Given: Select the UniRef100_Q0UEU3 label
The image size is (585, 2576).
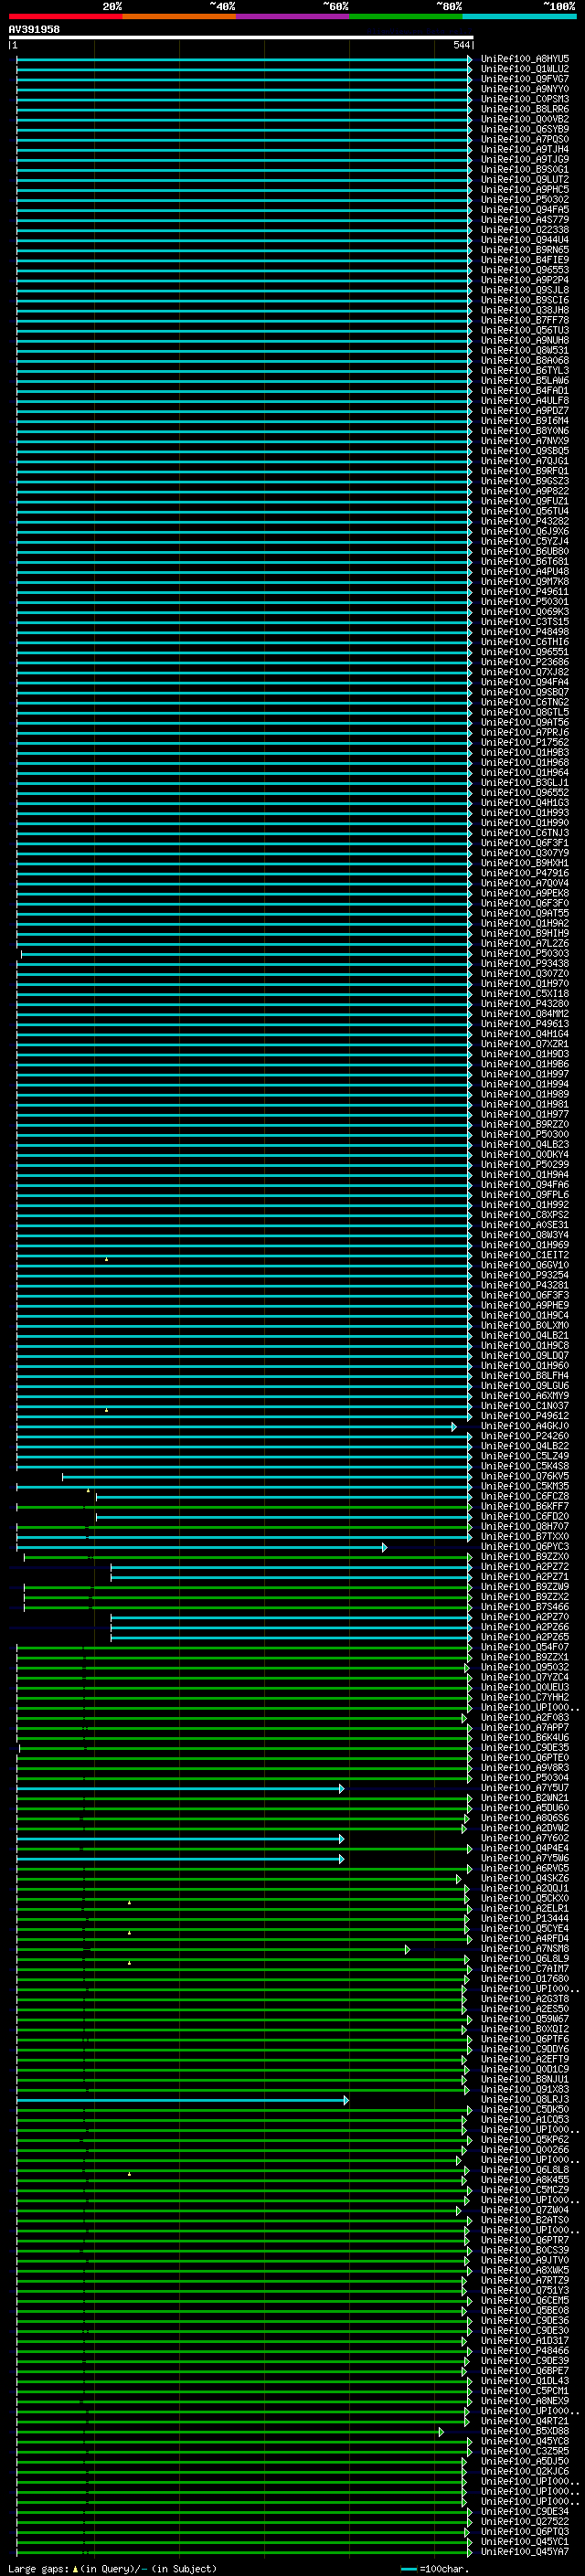Looking at the screenshot, I should (x=524, y=1687).
